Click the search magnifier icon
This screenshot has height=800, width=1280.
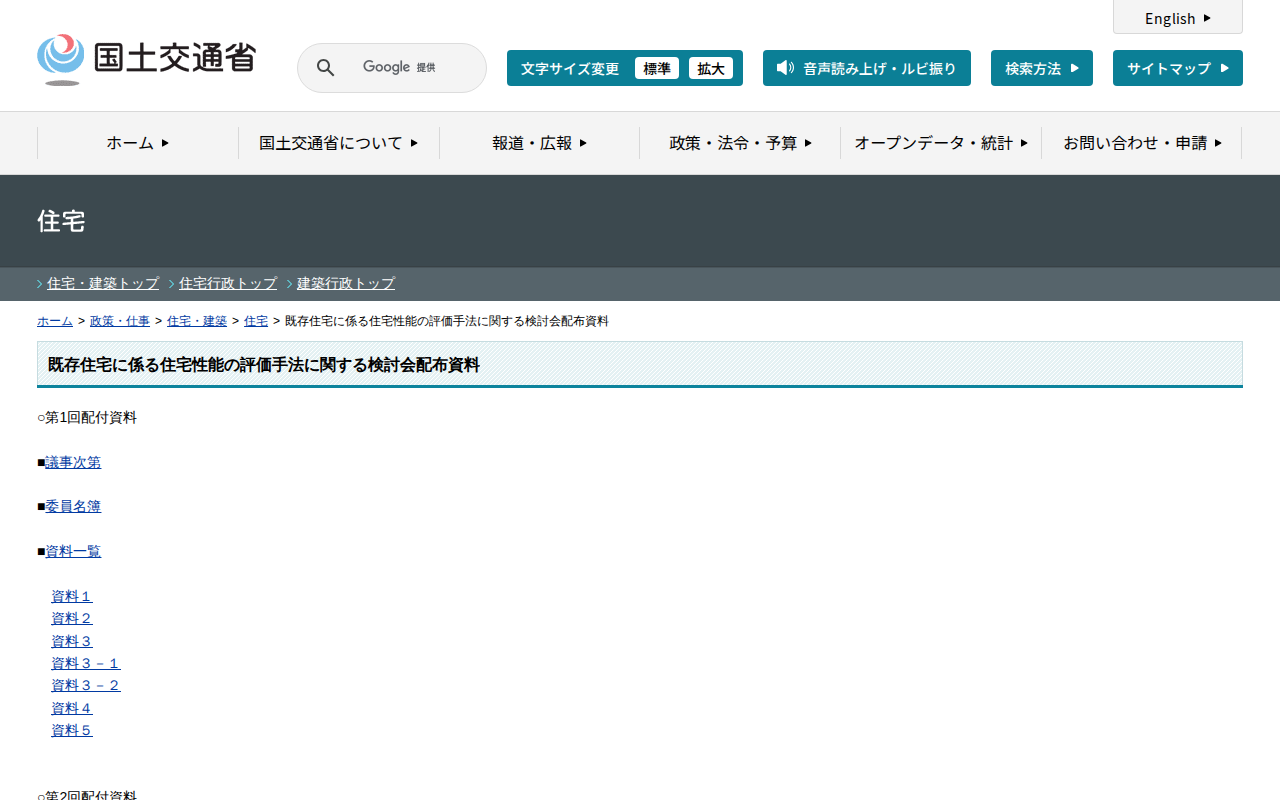coord(326,68)
